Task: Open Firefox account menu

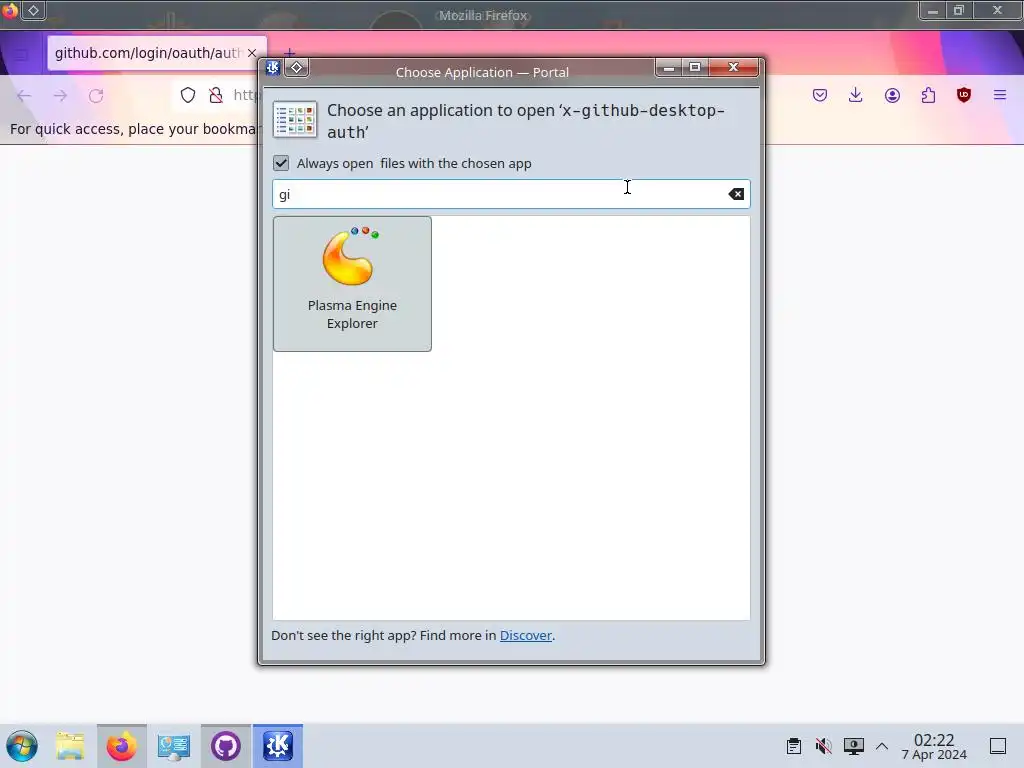Action: (x=892, y=95)
